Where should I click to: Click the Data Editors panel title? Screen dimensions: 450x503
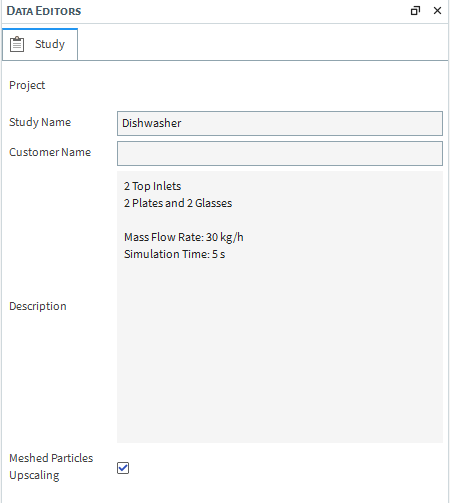44,11
